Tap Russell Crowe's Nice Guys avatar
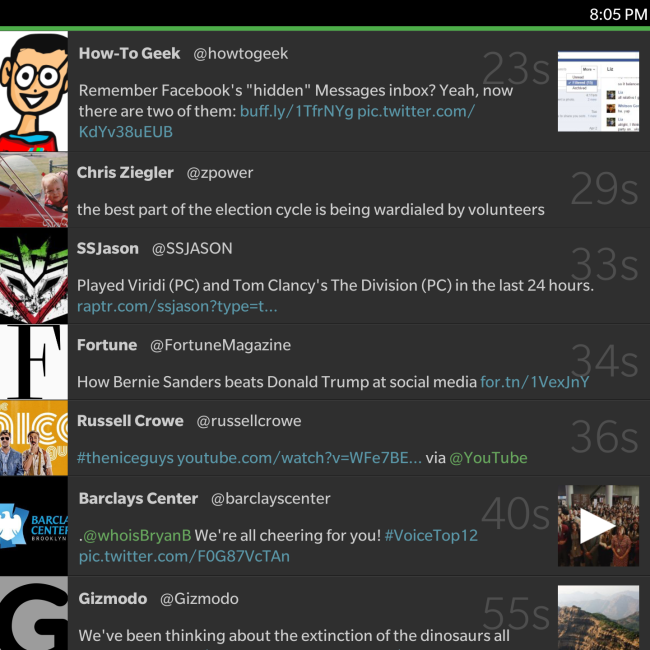 34,438
